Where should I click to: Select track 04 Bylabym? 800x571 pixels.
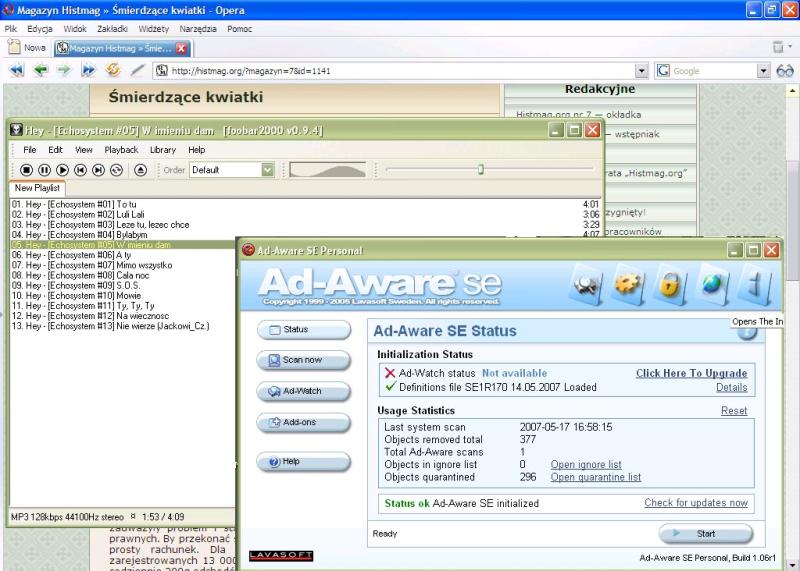[x=305, y=235]
